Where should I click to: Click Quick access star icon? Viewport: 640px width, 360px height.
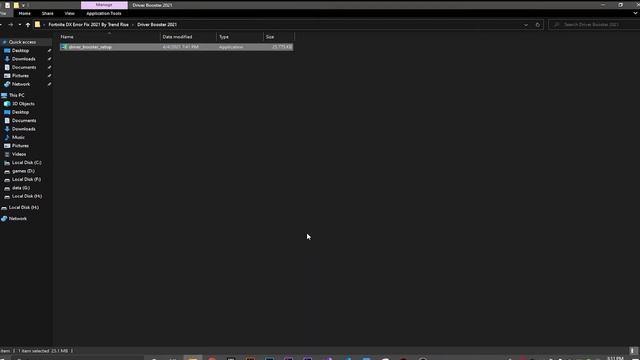(4, 42)
